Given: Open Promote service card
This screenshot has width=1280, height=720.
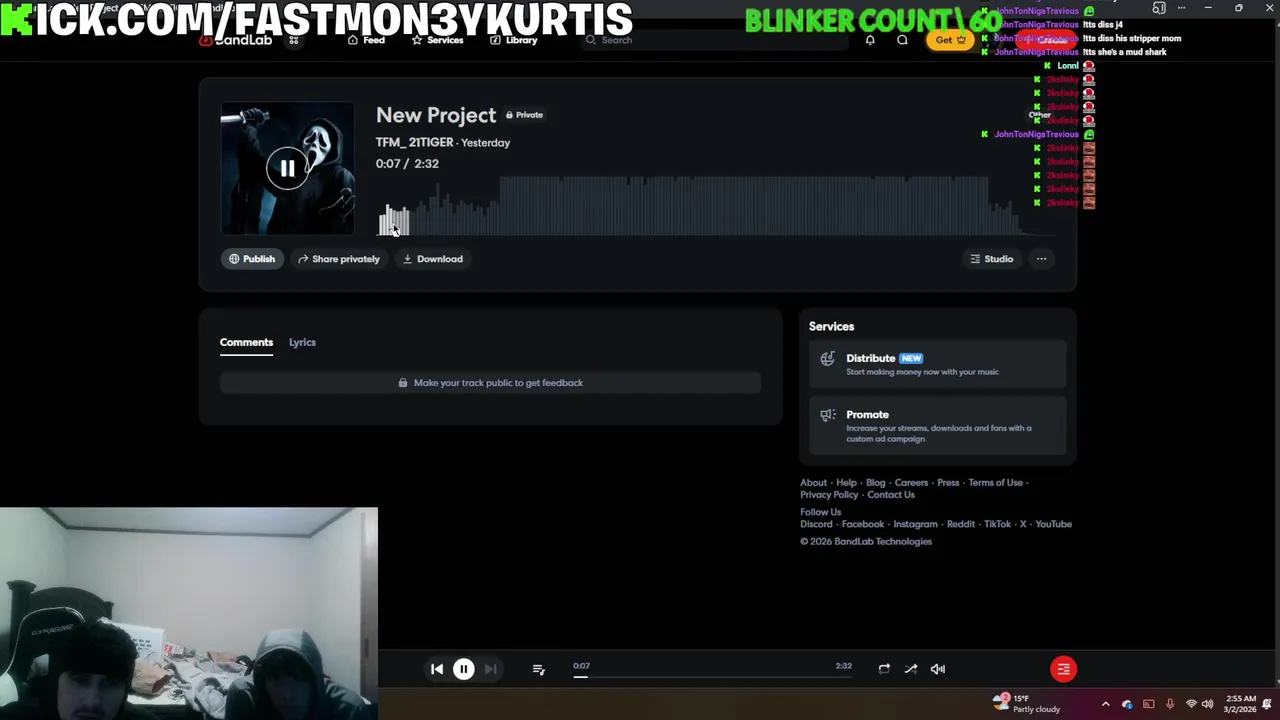Looking at the screenshot, I should (937, 425).
